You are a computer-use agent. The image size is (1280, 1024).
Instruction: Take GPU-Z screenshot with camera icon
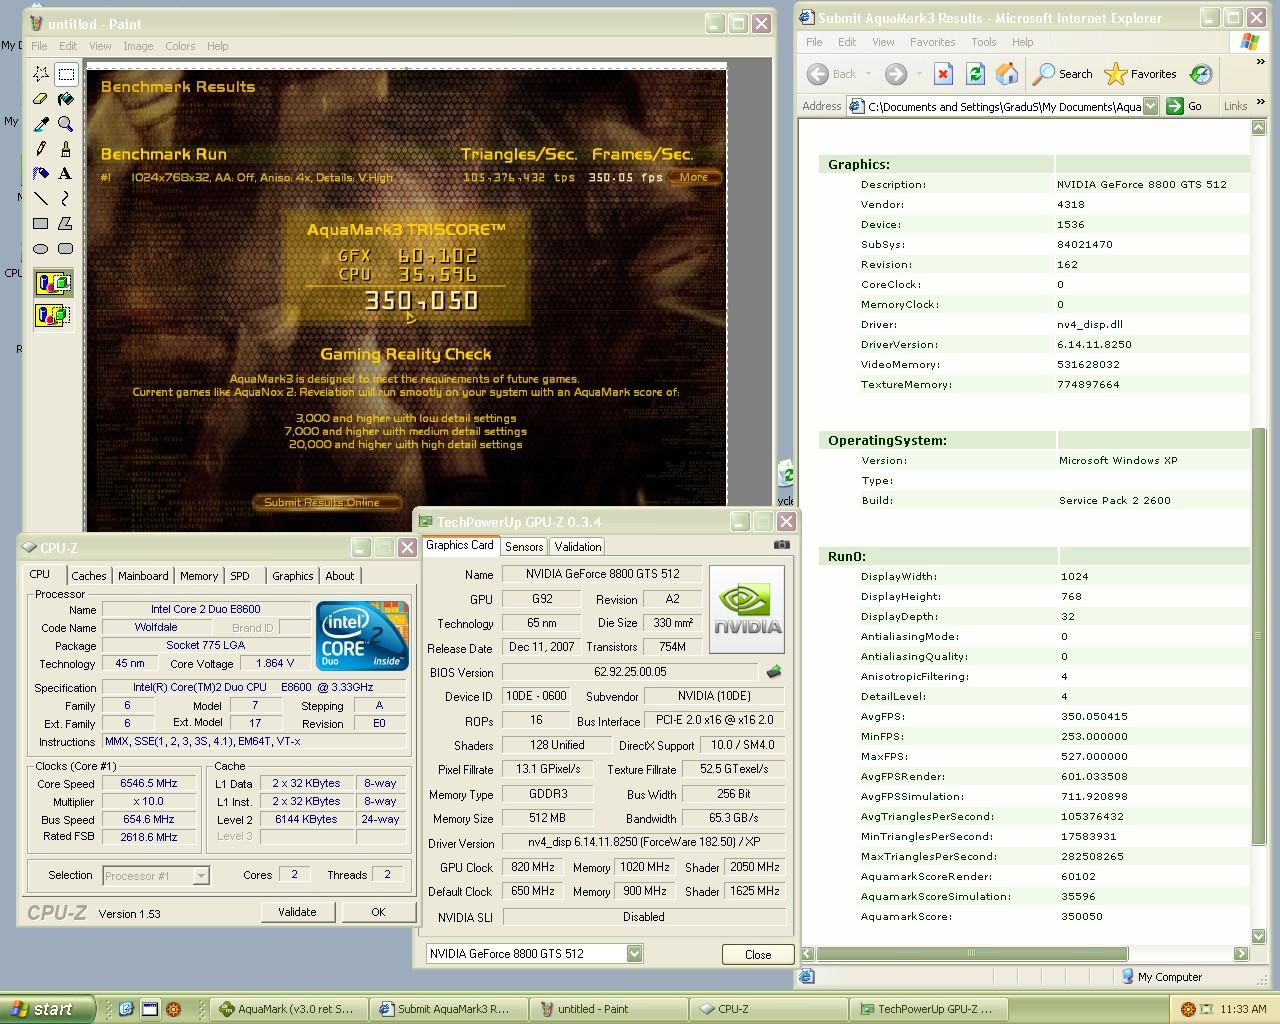pyautogui.click(x=782, y=545)
